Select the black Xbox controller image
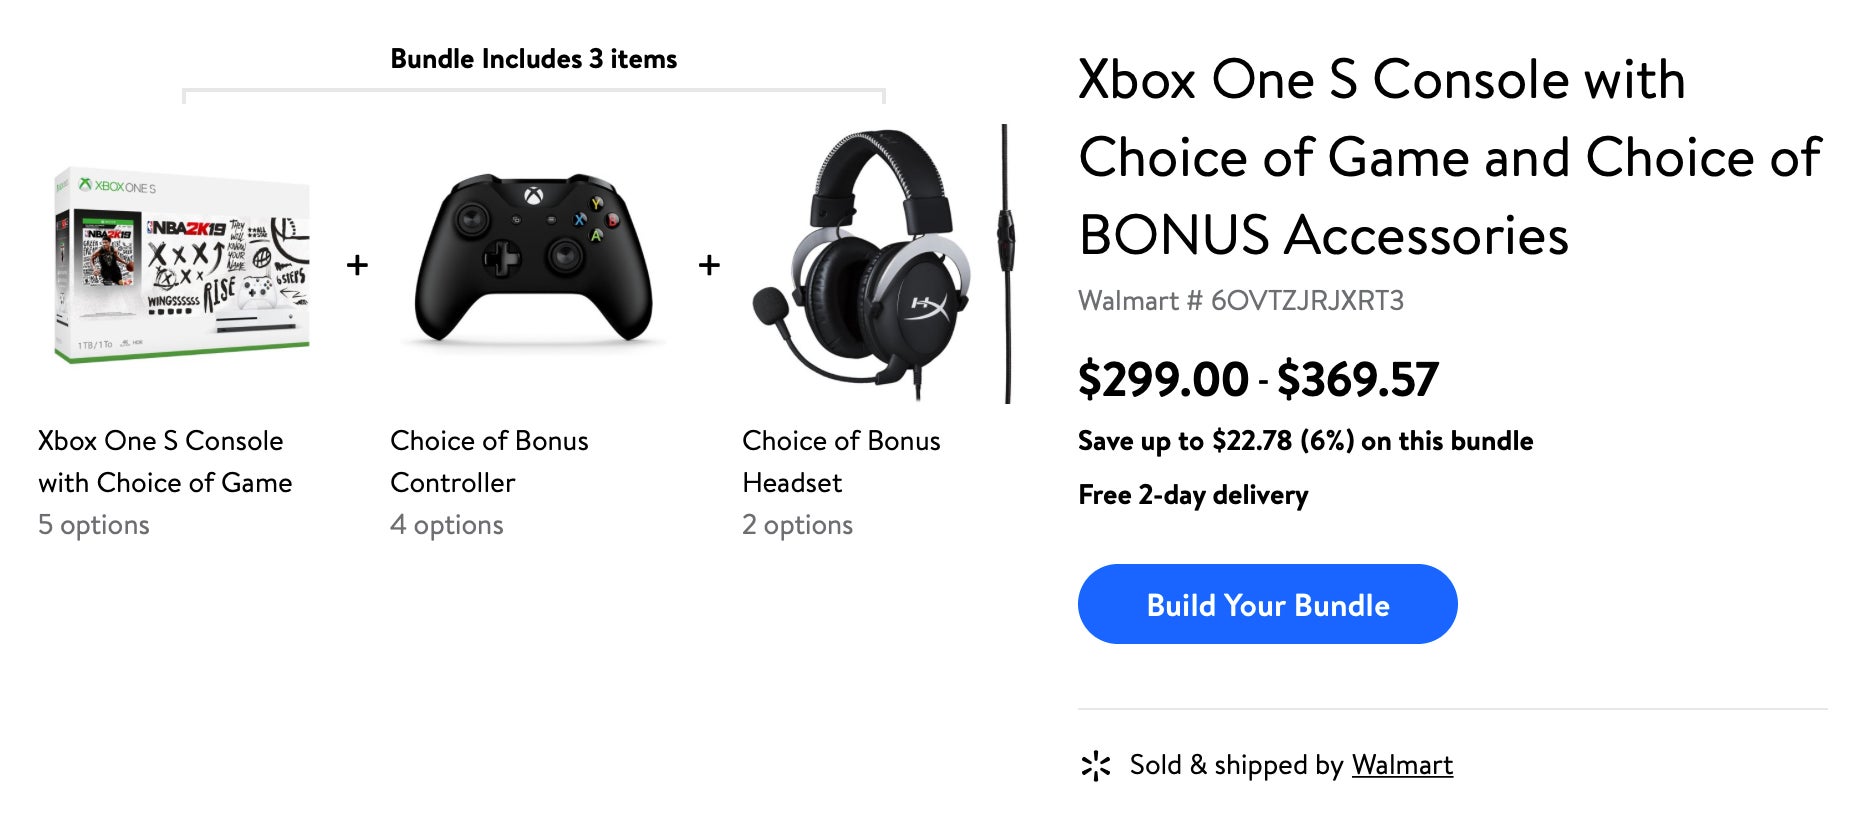This screenshot has height=816, width=1852. (x=533, y=260)
